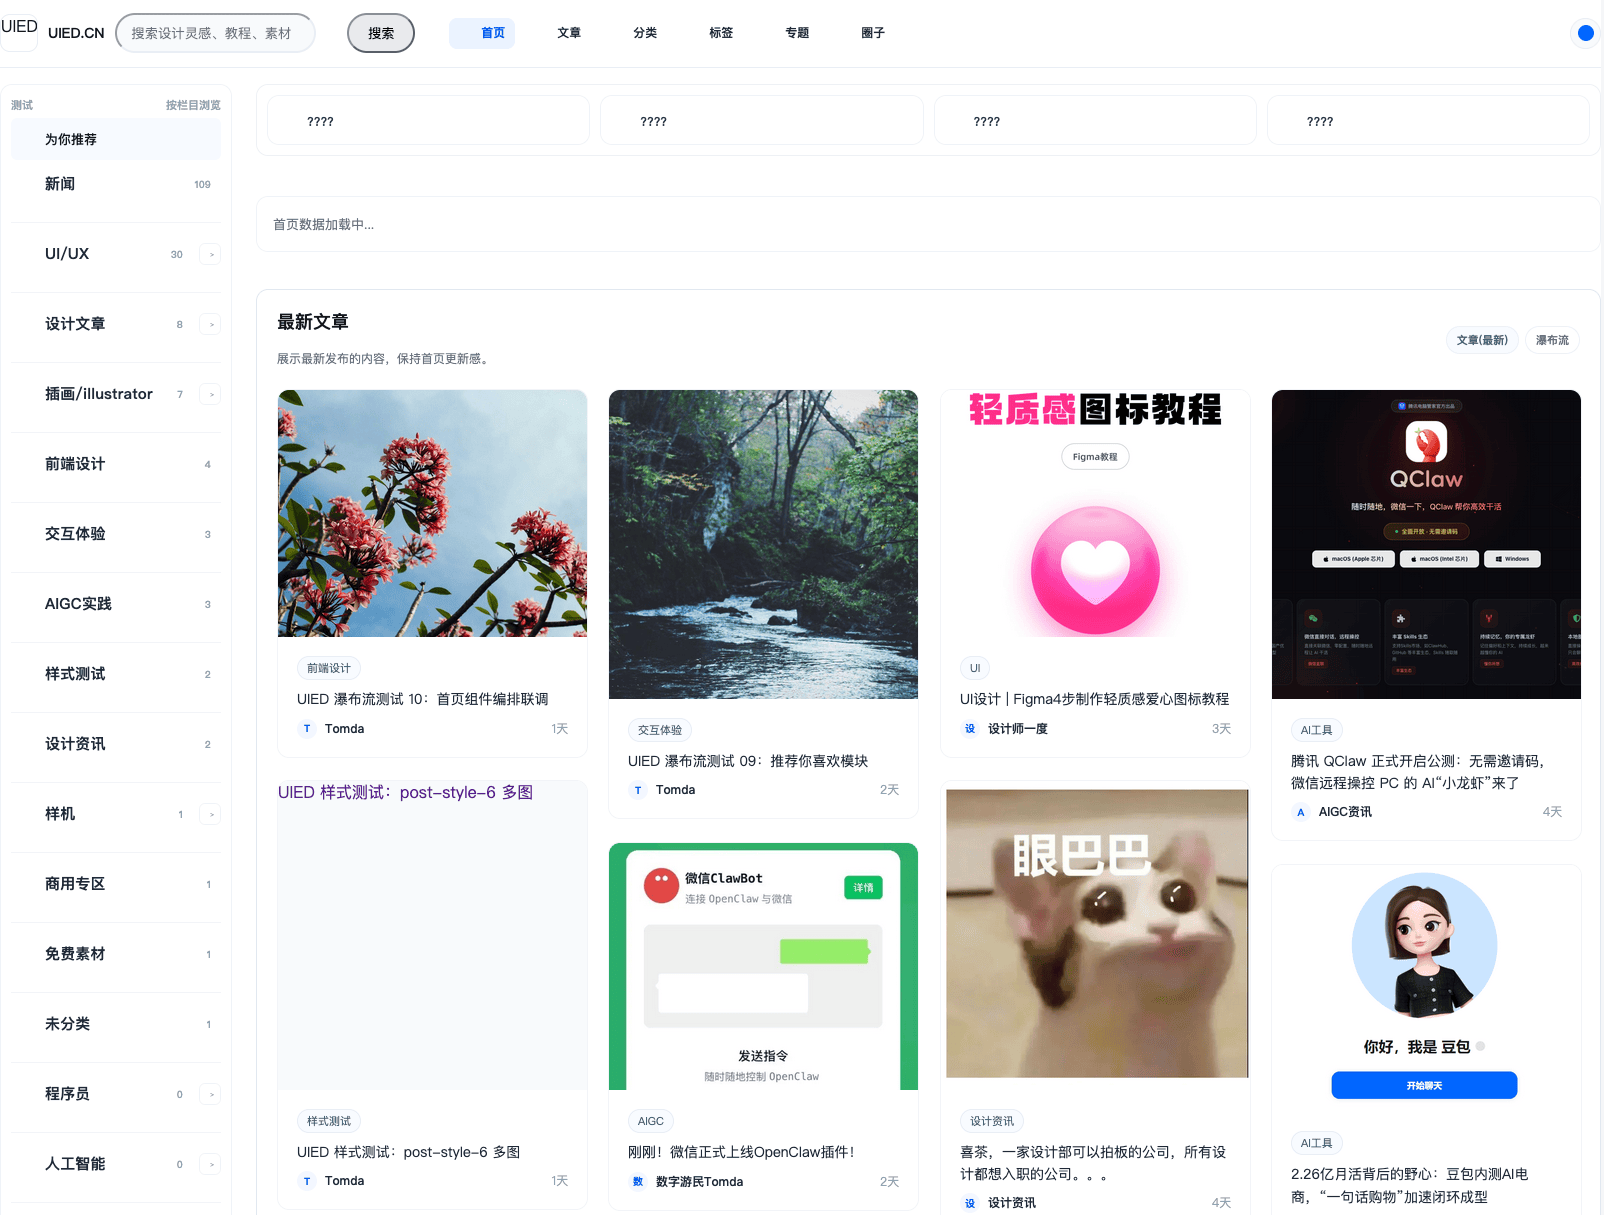Expand the 设计文章 category chevron
Image resolution: width=1604 pixels, height=1215 pixels.
point(210,324)
